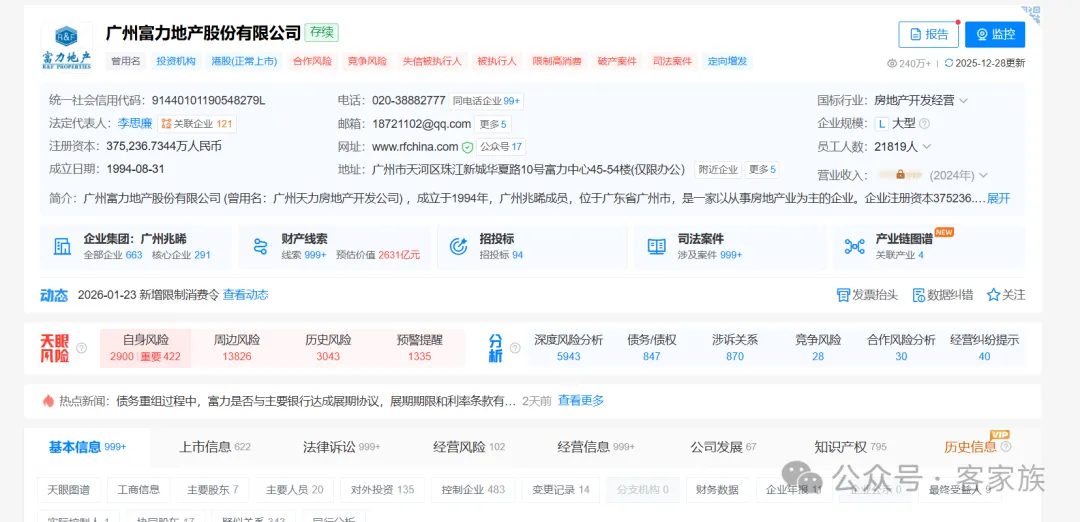Open 涉诉关系 870 analysis
1080x522 pixels.
tap(735, 348)
